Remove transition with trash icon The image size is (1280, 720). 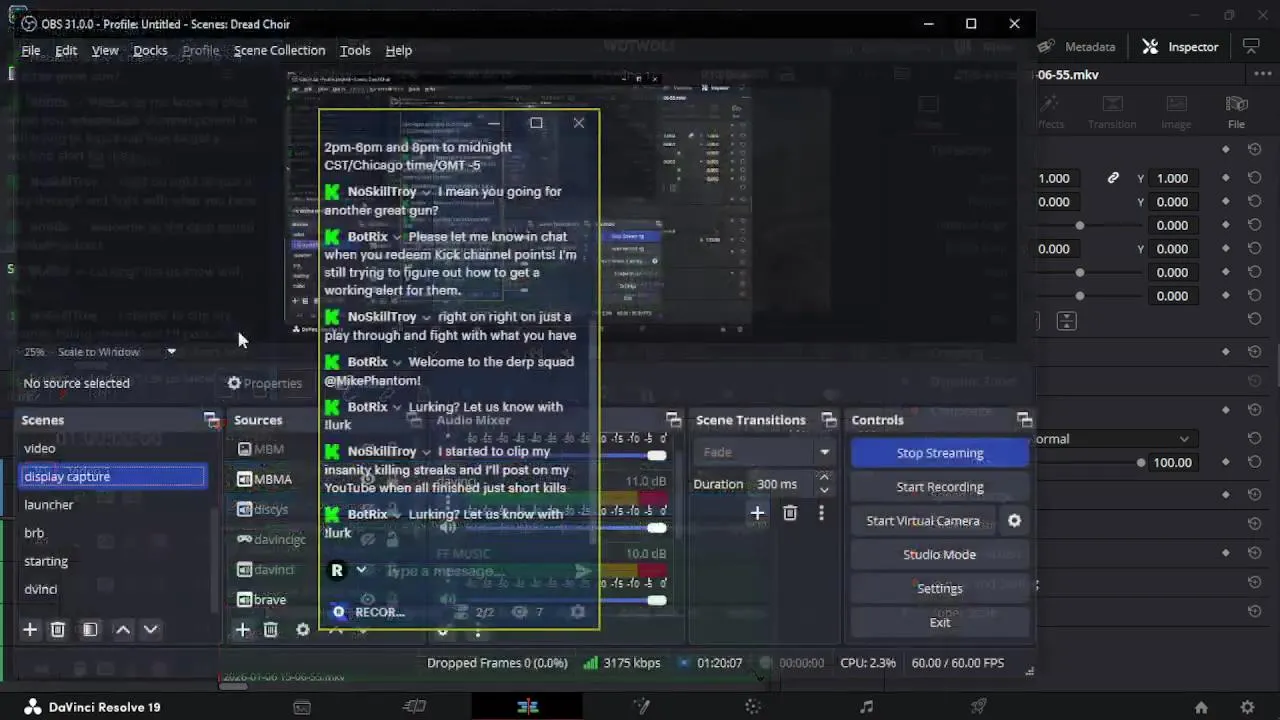(790, 513)
